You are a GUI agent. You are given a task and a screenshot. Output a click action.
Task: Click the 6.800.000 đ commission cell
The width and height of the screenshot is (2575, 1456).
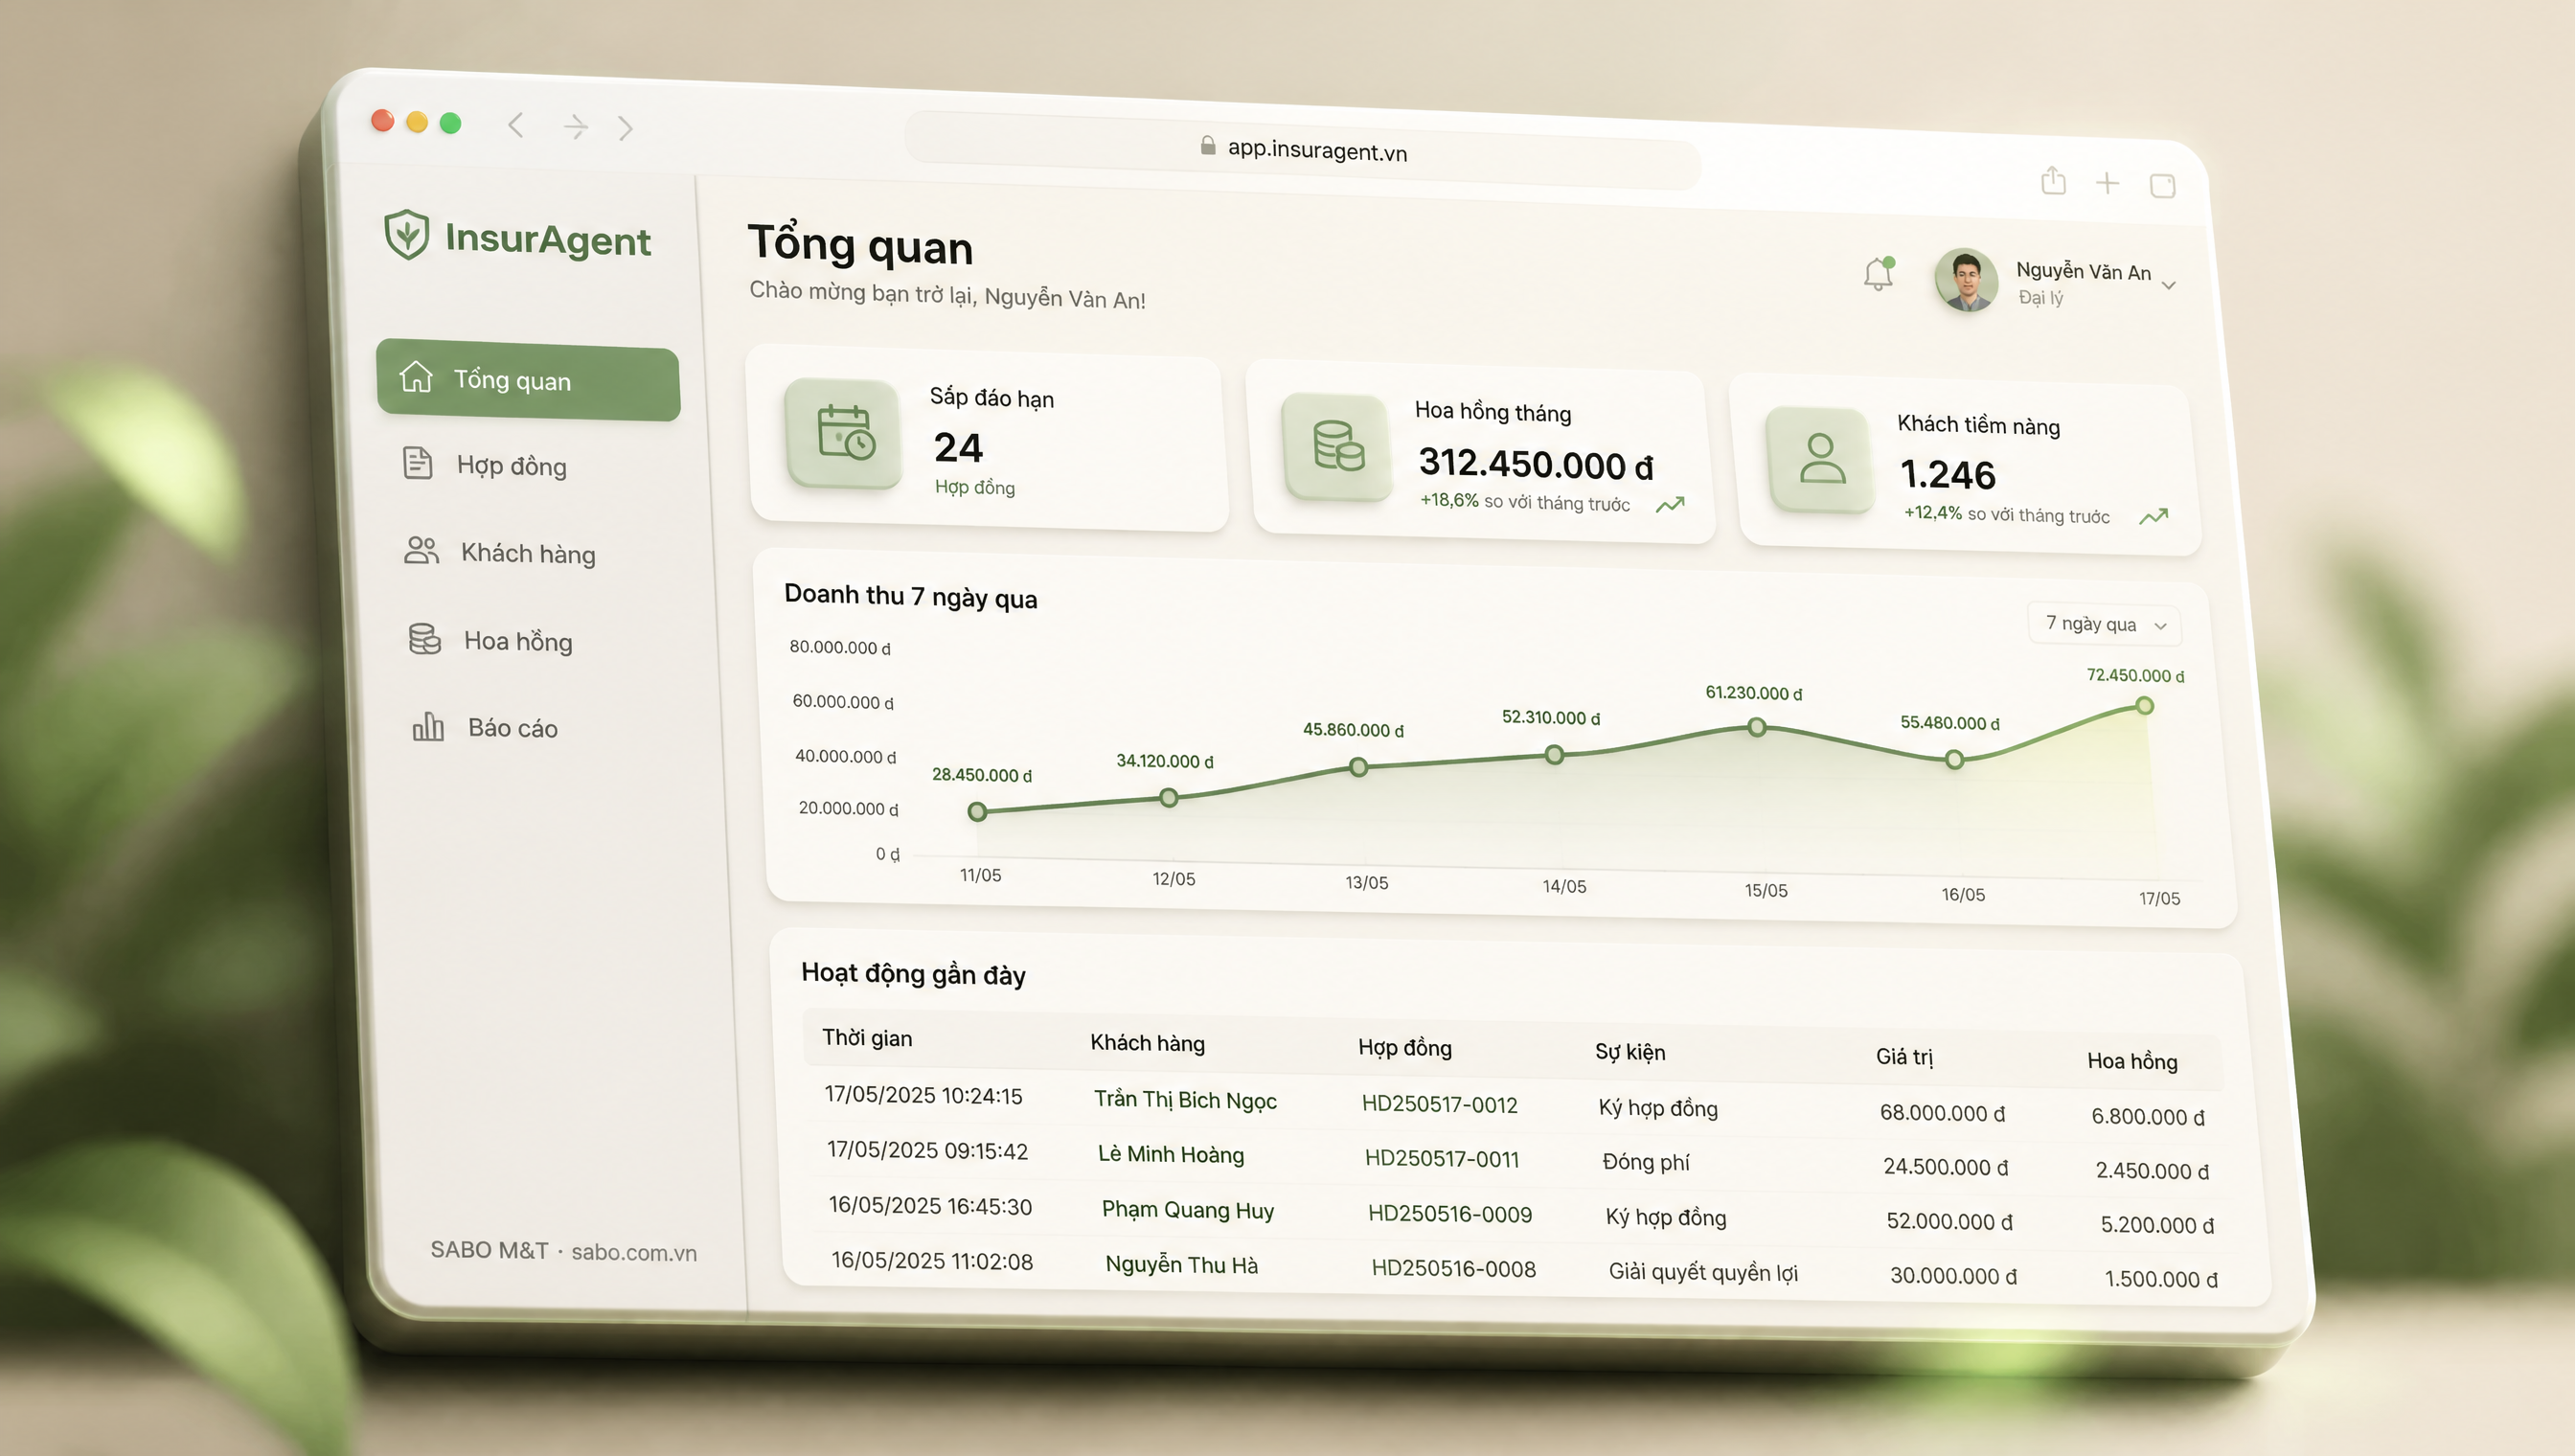[x=2148, y=1117]
